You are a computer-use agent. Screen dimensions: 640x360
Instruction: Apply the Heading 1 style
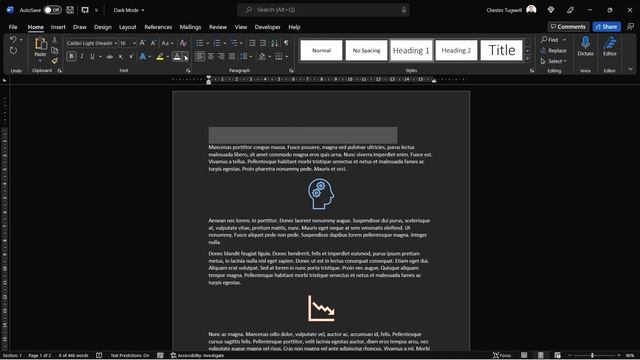pyautogui.click(x=411, y=50)
